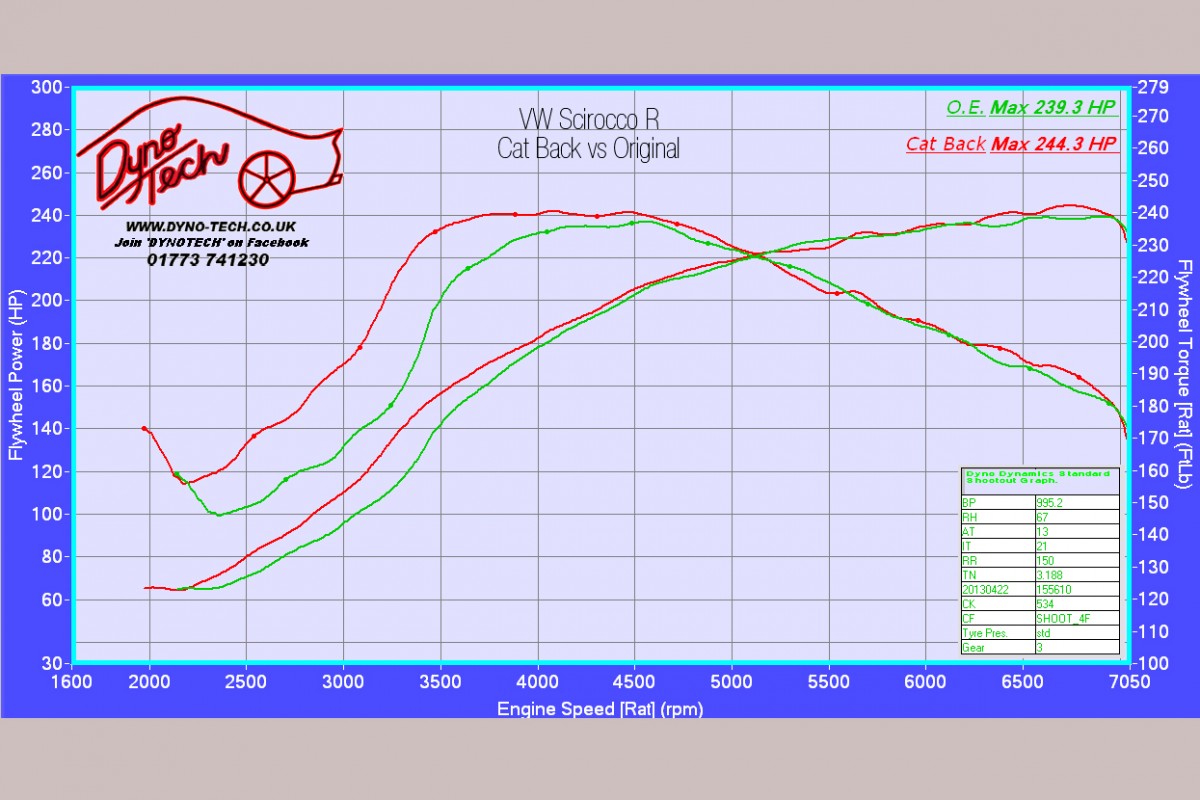Image resolution: width=1200 pixels, height=800 pixels.
Task: Click the 60 tick on the Flywheel Power axis
Action: (52, 600)
